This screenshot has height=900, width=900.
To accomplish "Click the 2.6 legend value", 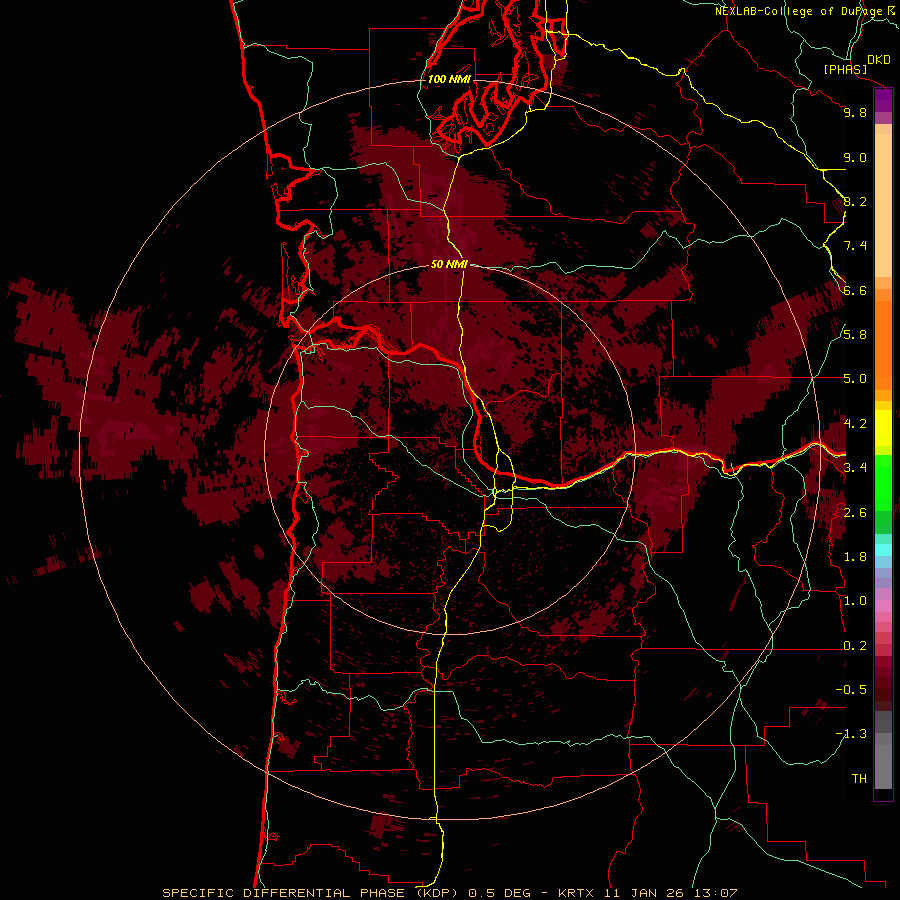I will click(855, 513).
